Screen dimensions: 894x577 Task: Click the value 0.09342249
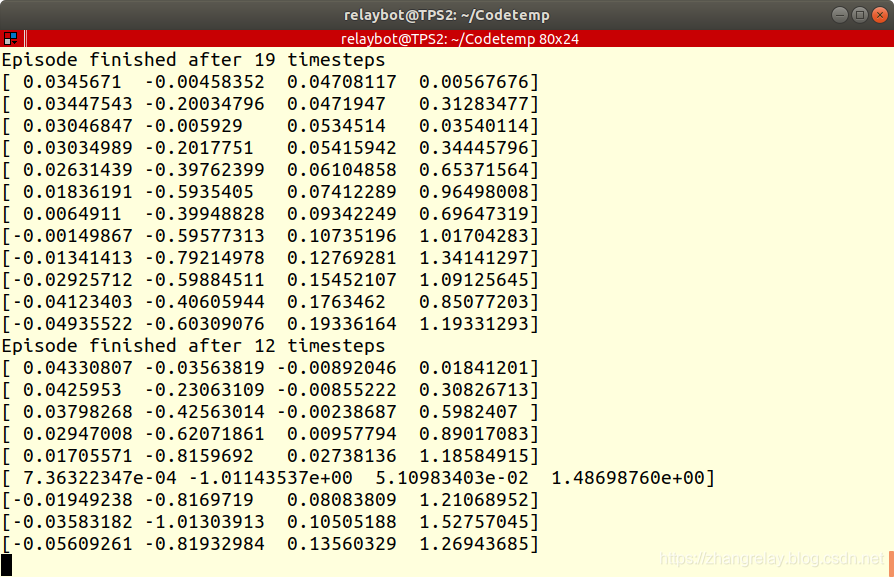tap(342, 214)
